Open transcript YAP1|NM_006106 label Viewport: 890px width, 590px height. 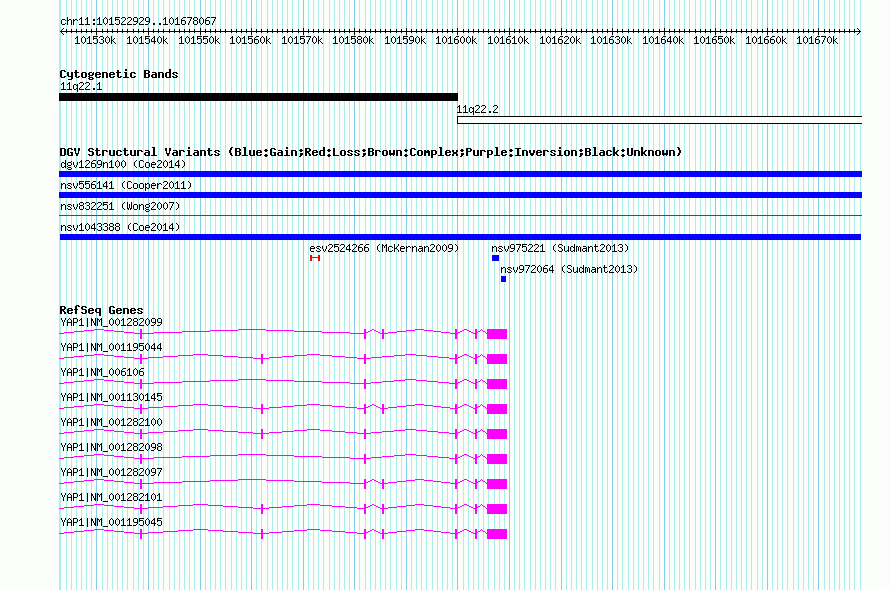coord(102,372)
